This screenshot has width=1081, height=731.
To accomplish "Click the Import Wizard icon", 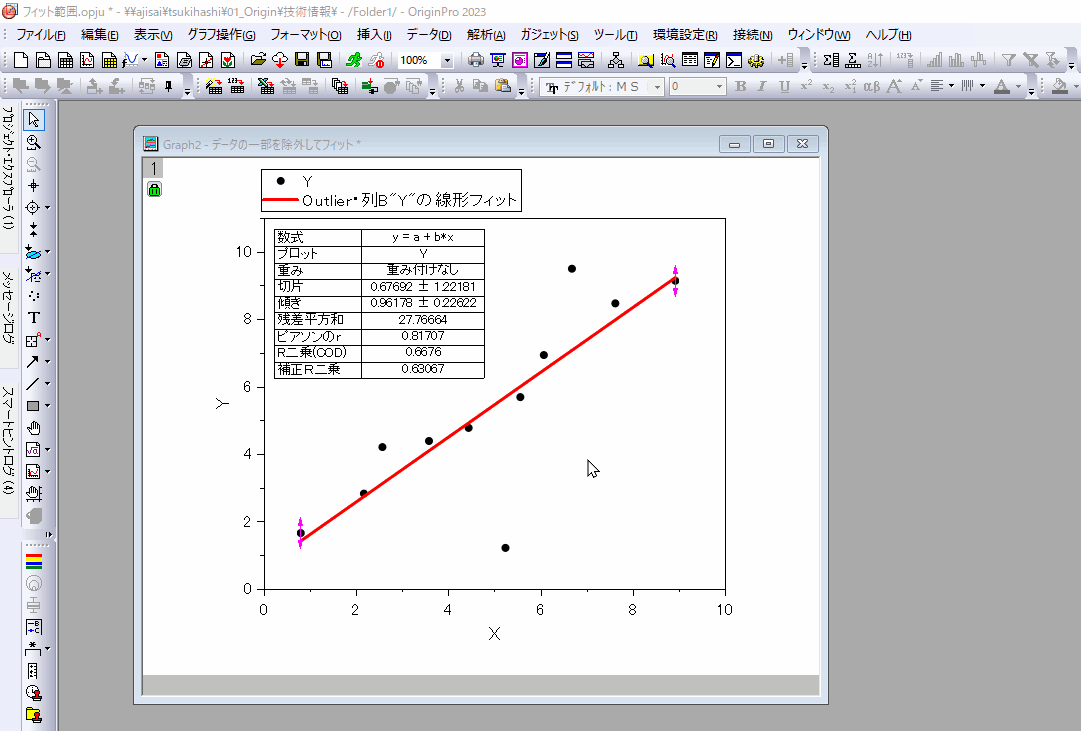I will 214,86.
